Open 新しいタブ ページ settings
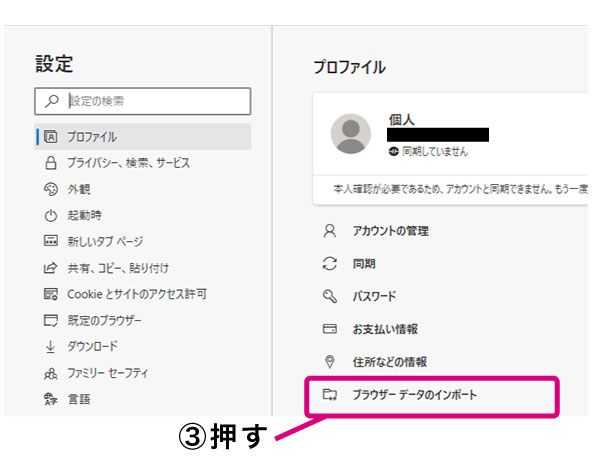This screenshot has width=606, height=471. [105, 241]
